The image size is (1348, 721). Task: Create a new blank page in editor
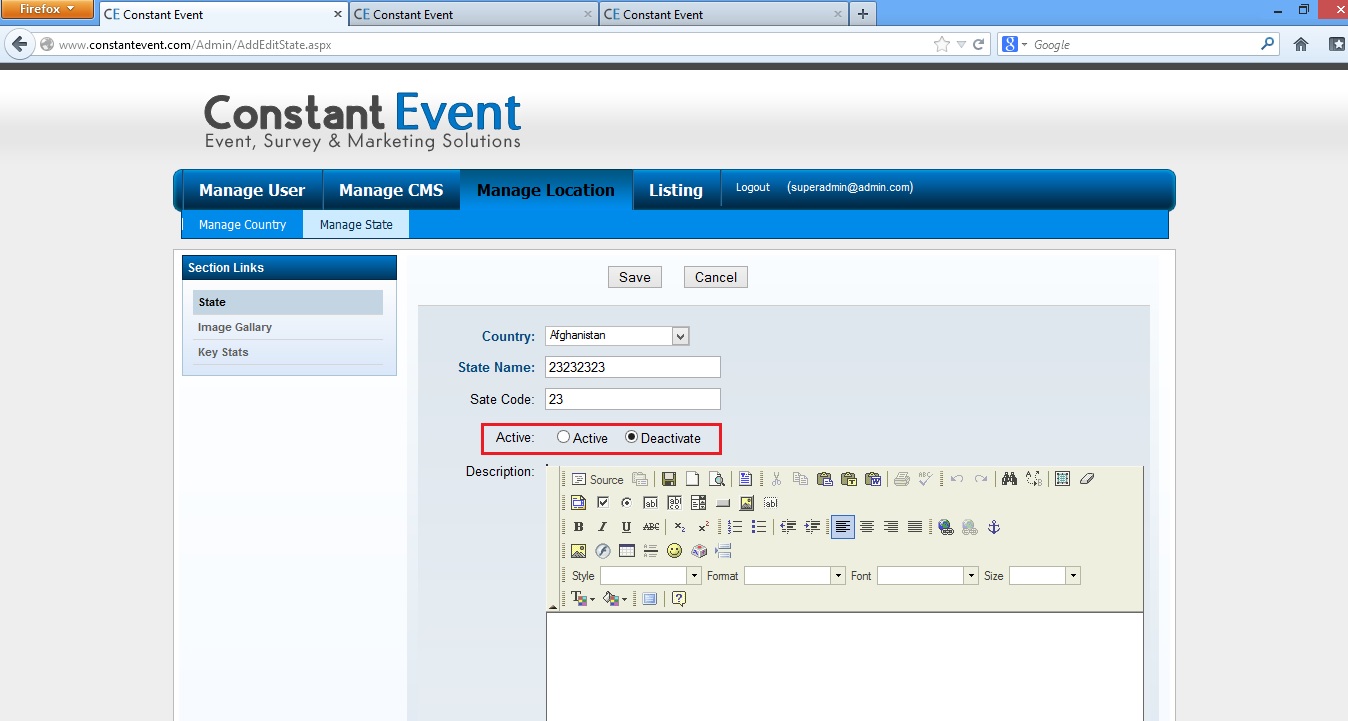click(692, 479)
